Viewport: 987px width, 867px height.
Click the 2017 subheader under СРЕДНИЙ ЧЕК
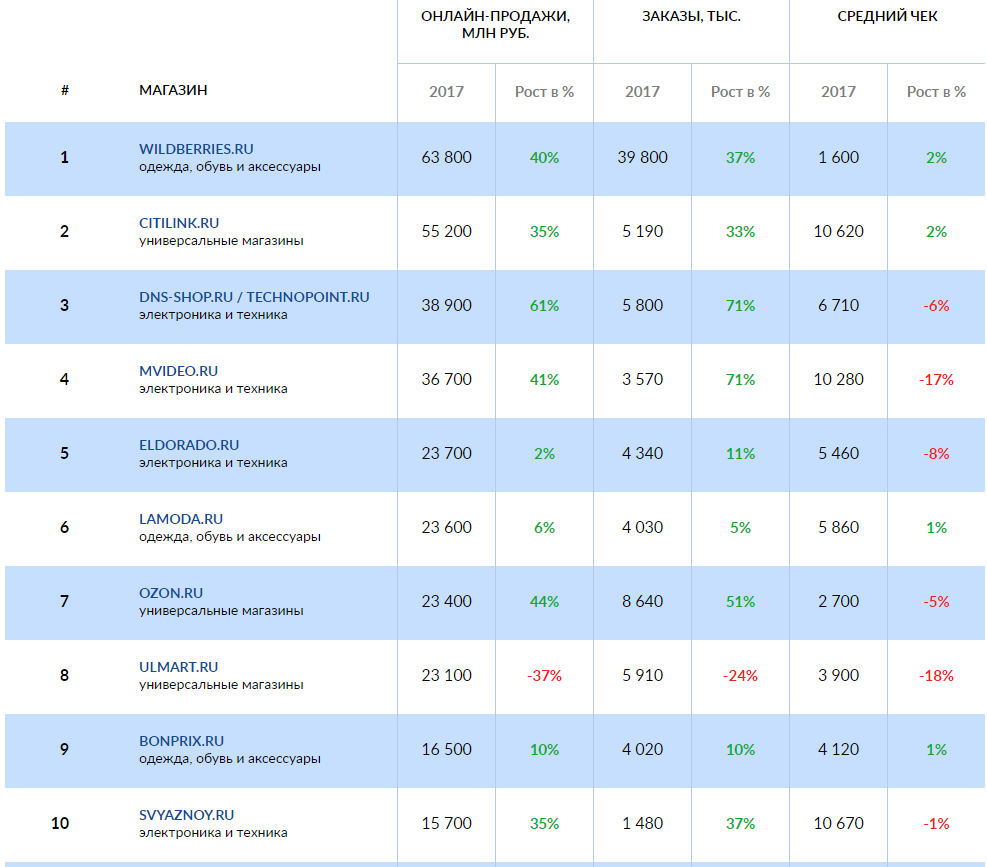838,92
